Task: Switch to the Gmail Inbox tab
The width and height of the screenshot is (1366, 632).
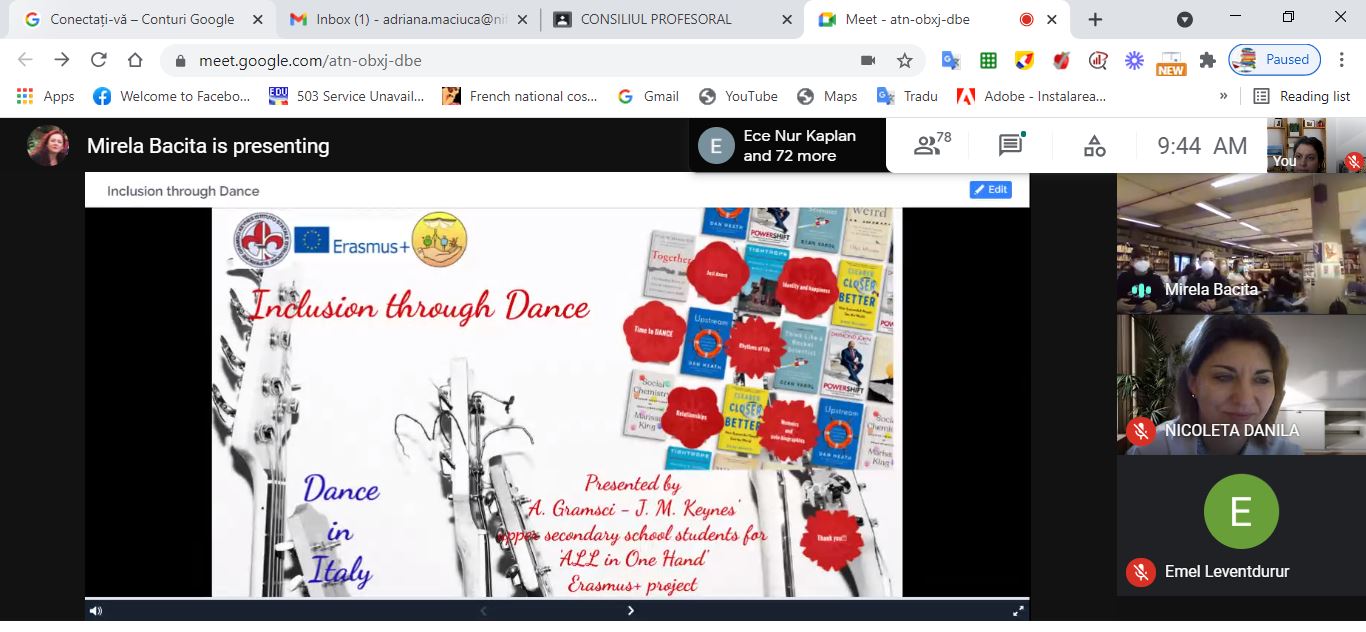Action: 406,19
